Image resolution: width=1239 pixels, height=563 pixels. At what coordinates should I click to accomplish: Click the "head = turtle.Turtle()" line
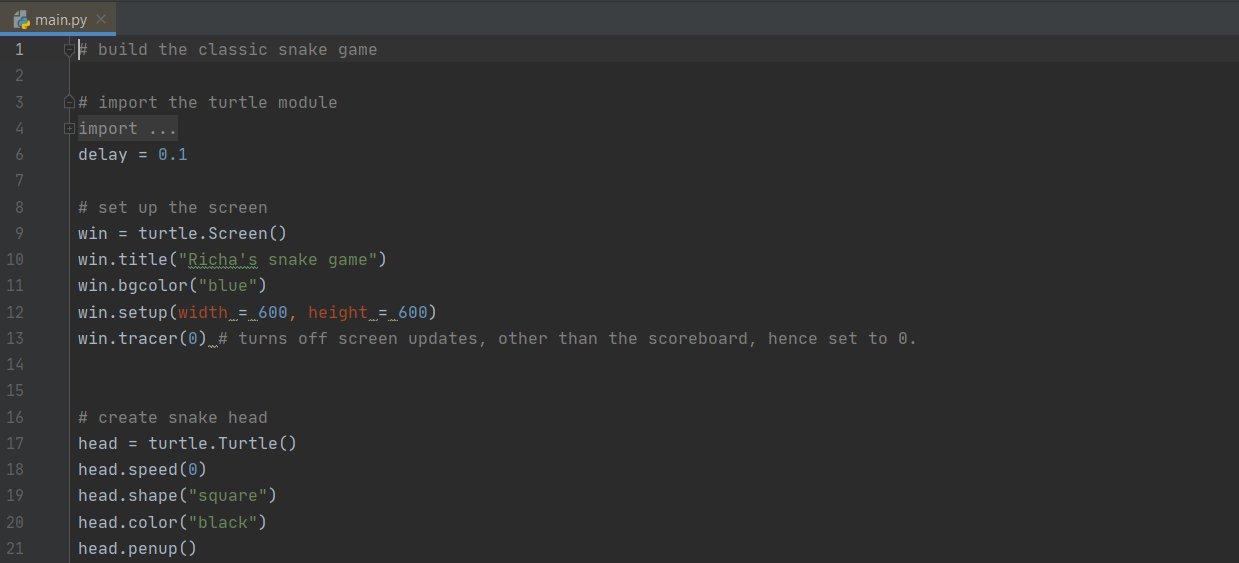pos(188,443)
